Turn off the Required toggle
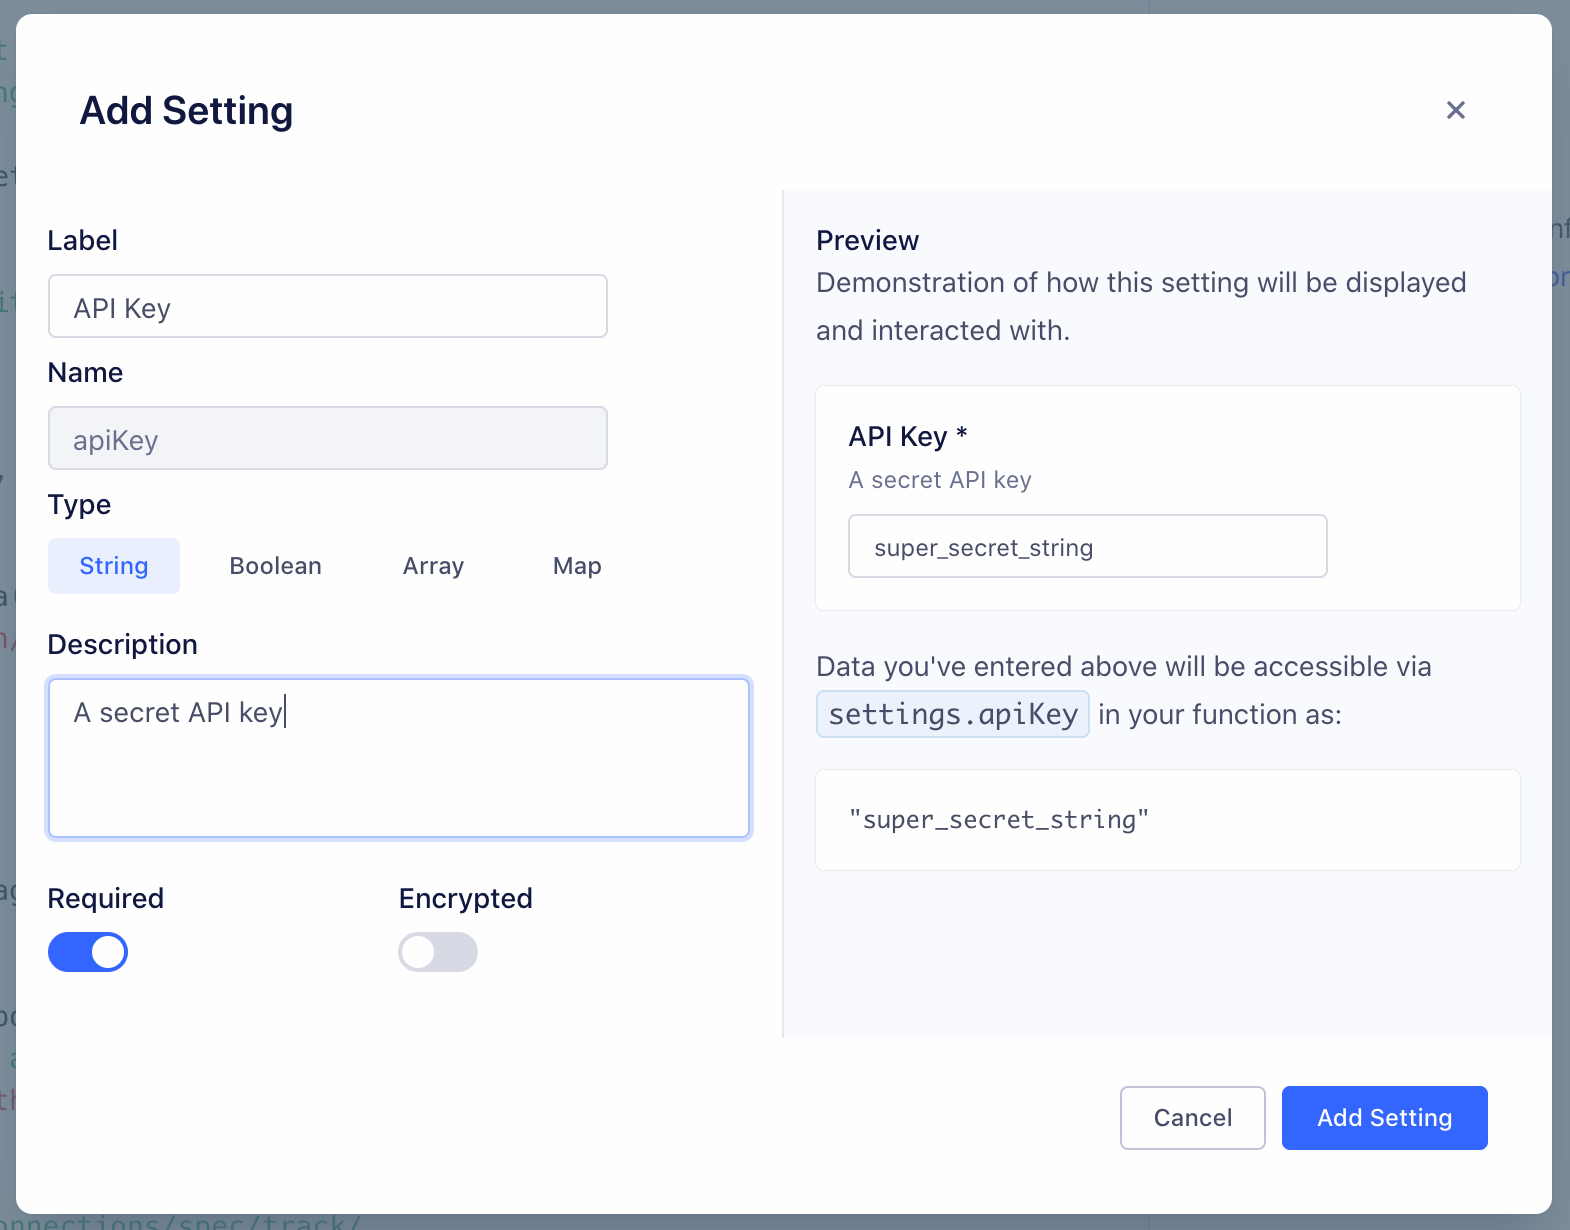This screenshot has height=1230, width=1570. (88, 952)
